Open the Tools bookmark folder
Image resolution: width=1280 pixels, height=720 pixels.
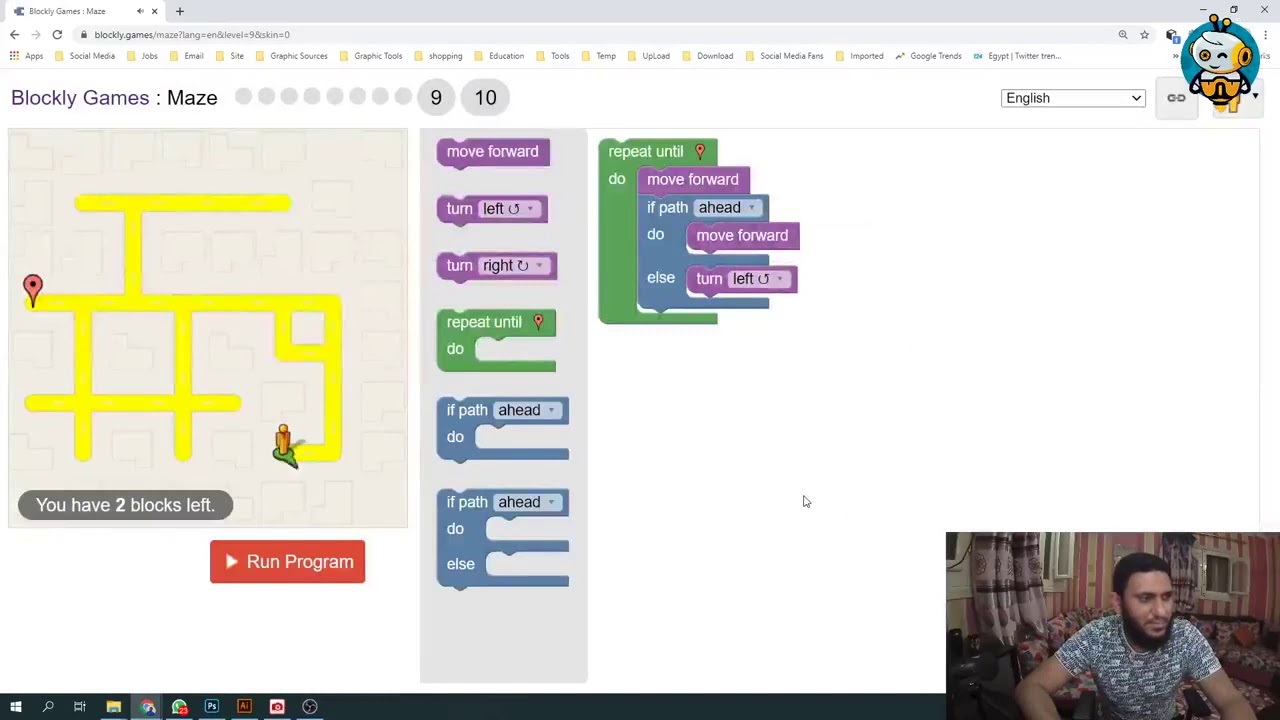tap(553, 56)
